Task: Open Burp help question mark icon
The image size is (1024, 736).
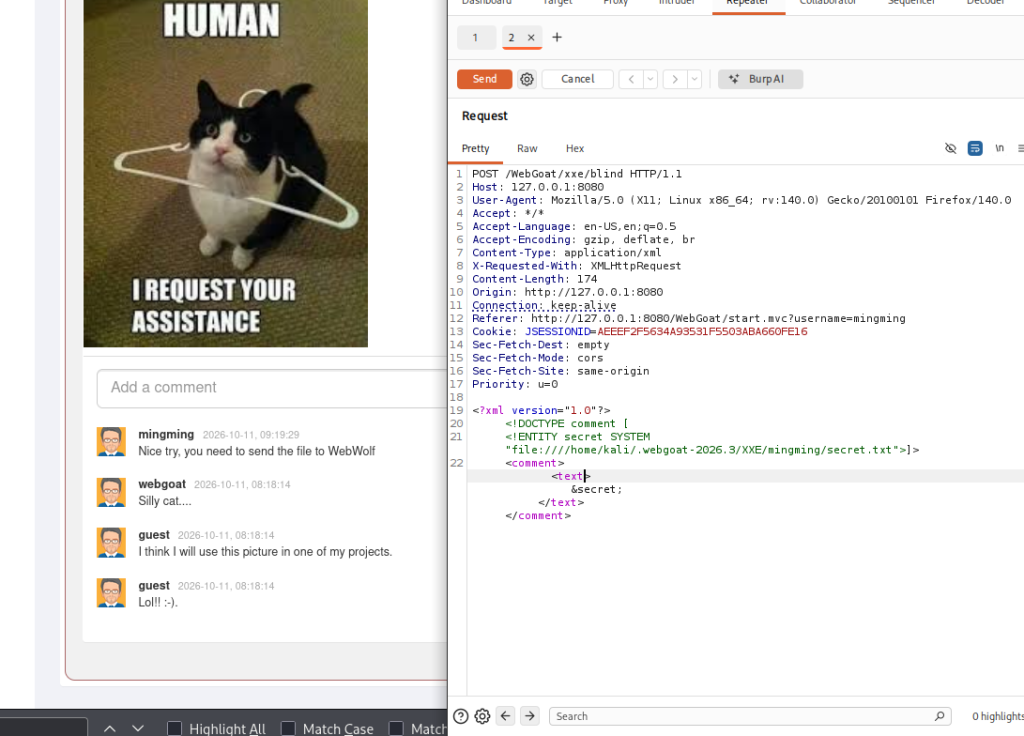Action: (x=460, y=716)
